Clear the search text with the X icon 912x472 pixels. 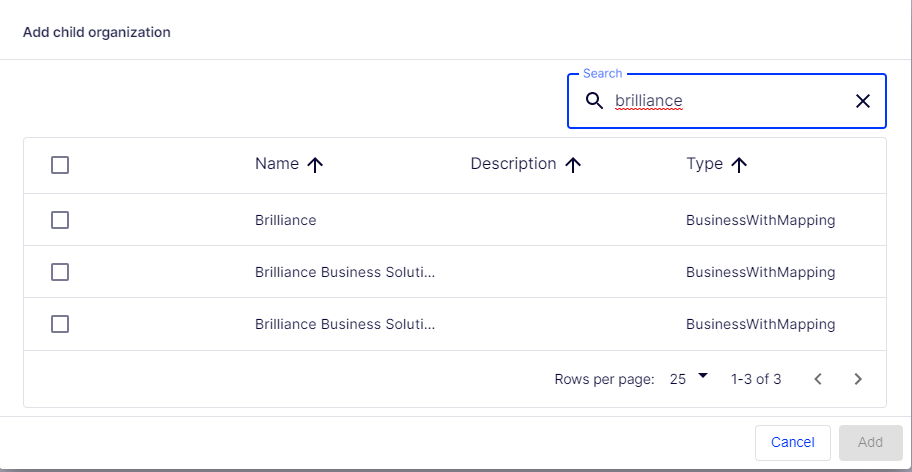point(862,101)
